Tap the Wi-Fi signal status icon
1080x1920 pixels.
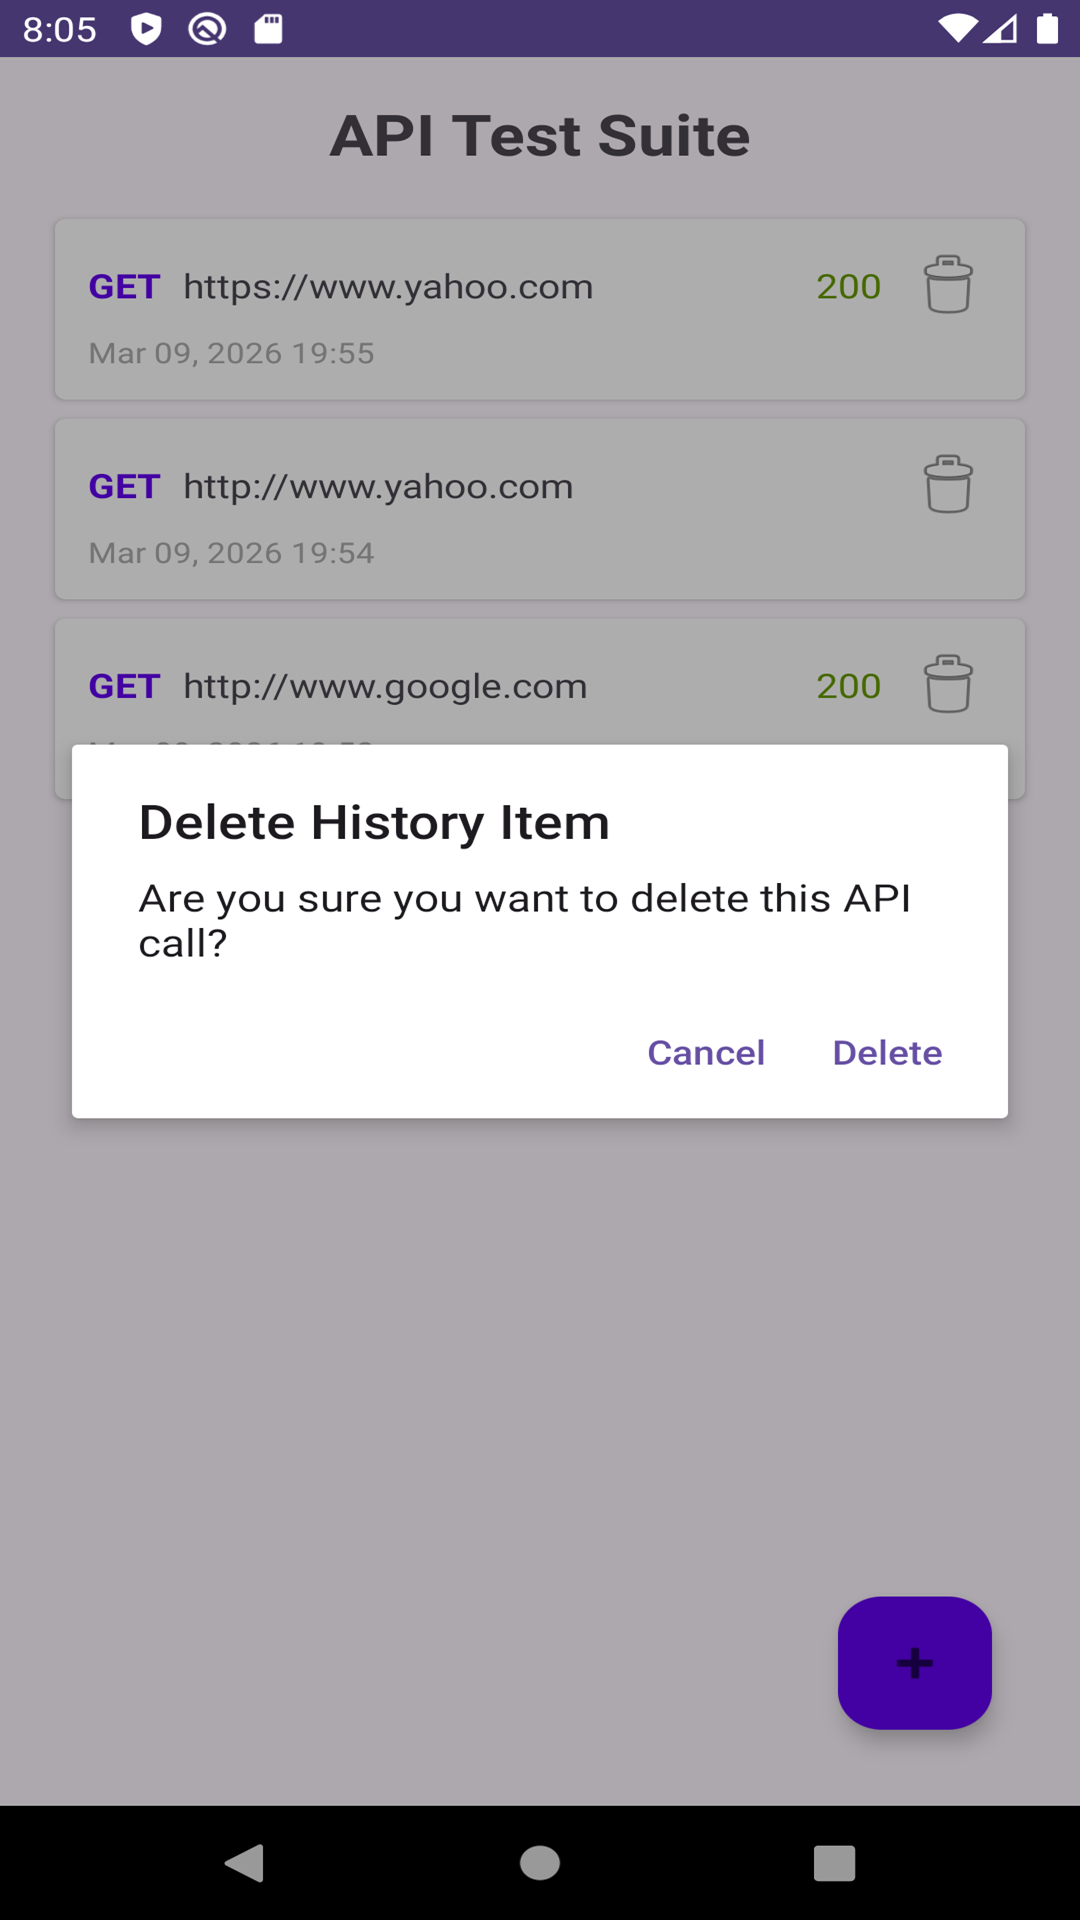[x=957, y=29]
